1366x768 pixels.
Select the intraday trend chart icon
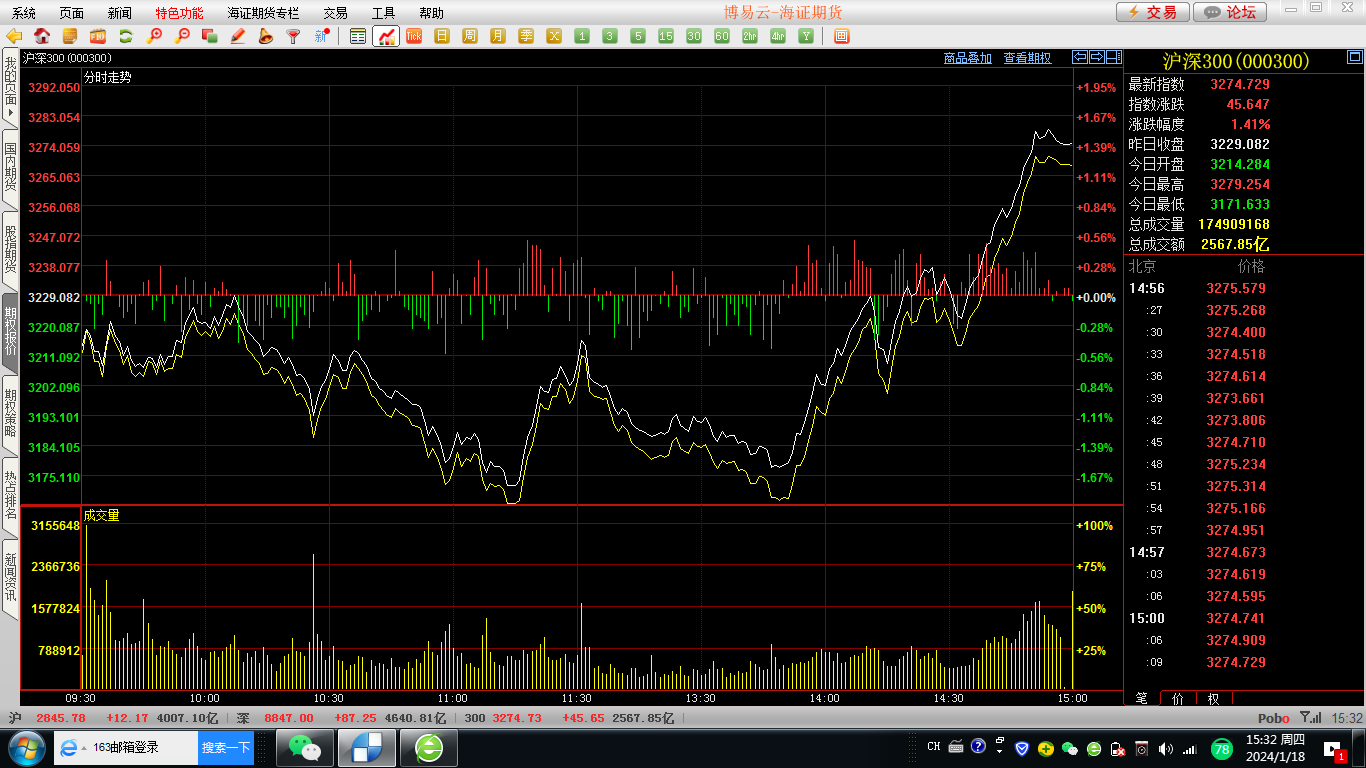point(386,36)
